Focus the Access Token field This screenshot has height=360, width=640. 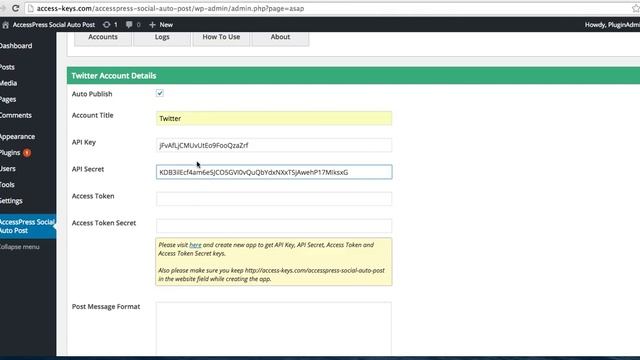point(274,199)
